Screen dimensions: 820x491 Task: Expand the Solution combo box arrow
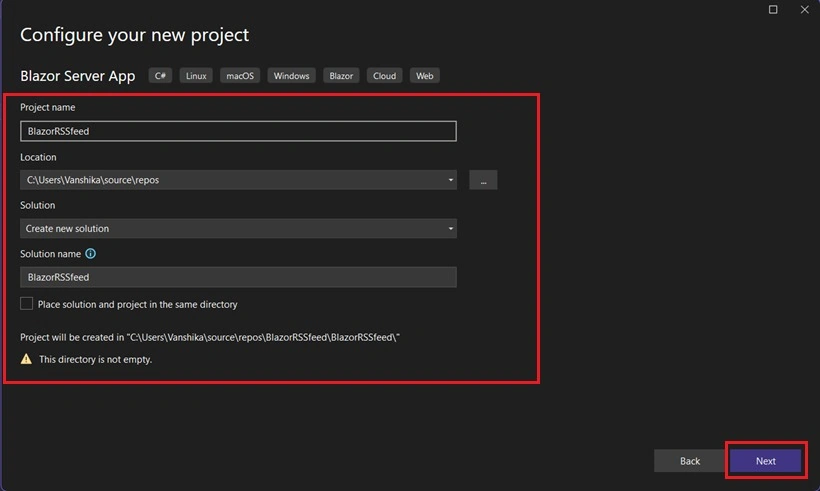click(x=450, y=229)
